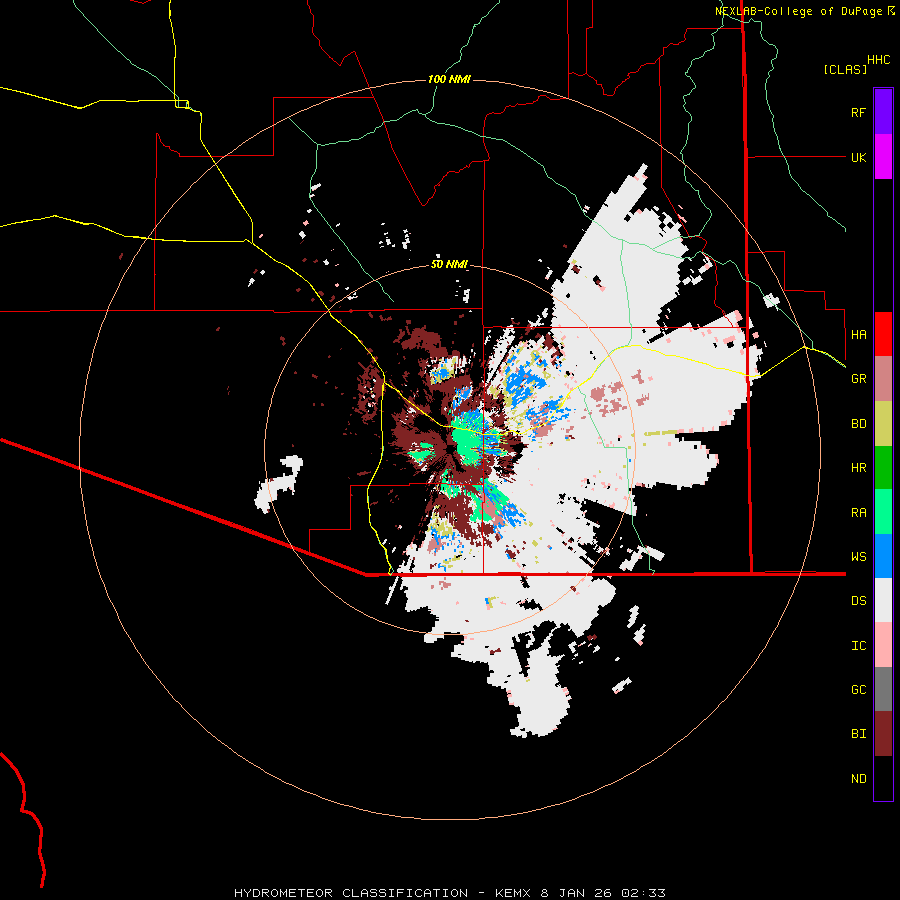Image resolution: width=900 pixels, height=900 pixels.
Task: Pick the HR heavy rain green swatch
Action: (883, 468)
